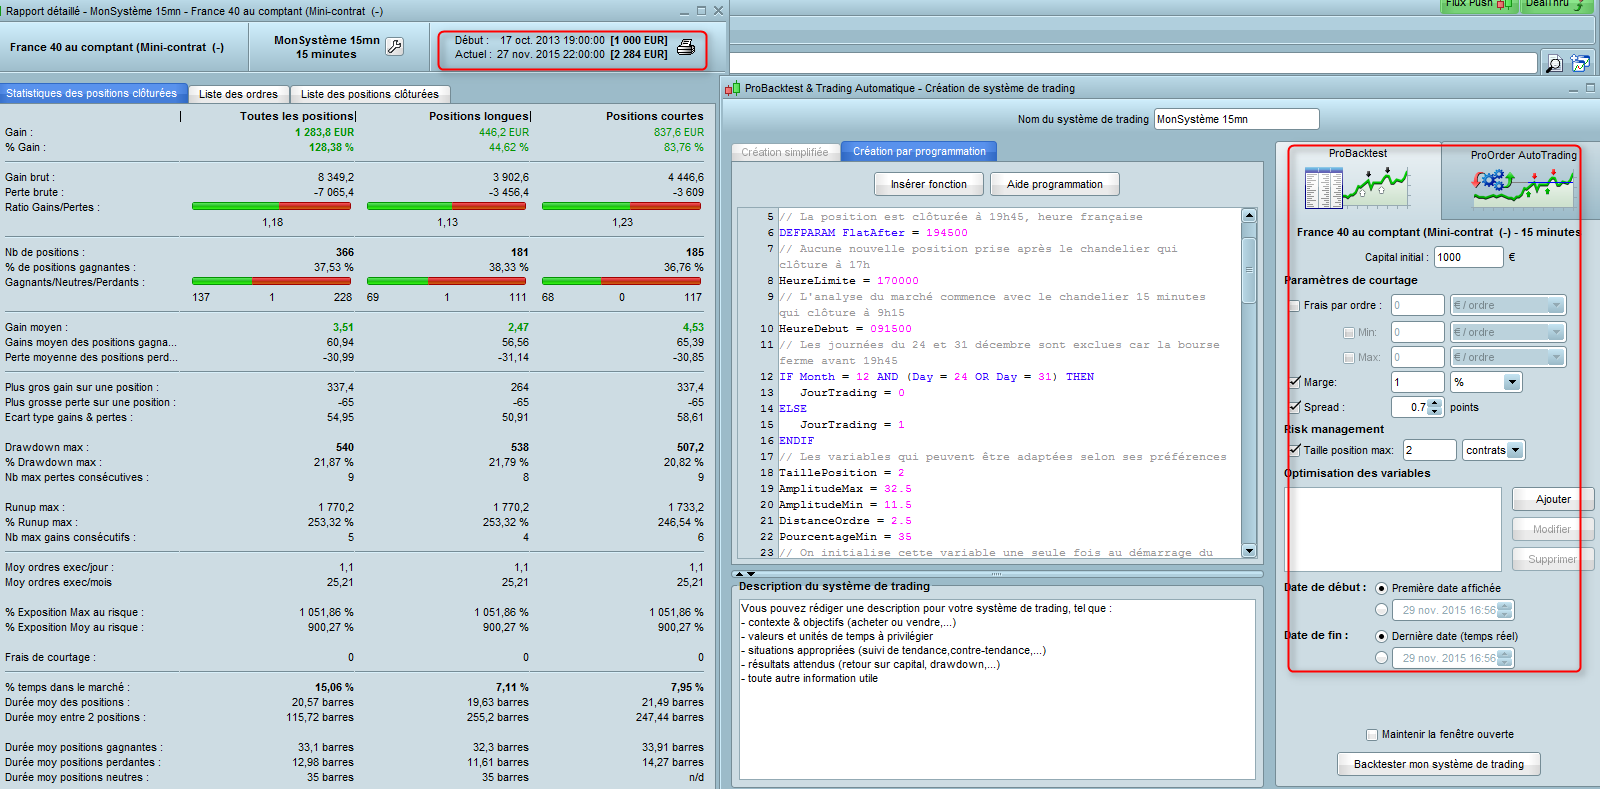
Task: Select the ProBacktest chart icon
Action: 1357,186
